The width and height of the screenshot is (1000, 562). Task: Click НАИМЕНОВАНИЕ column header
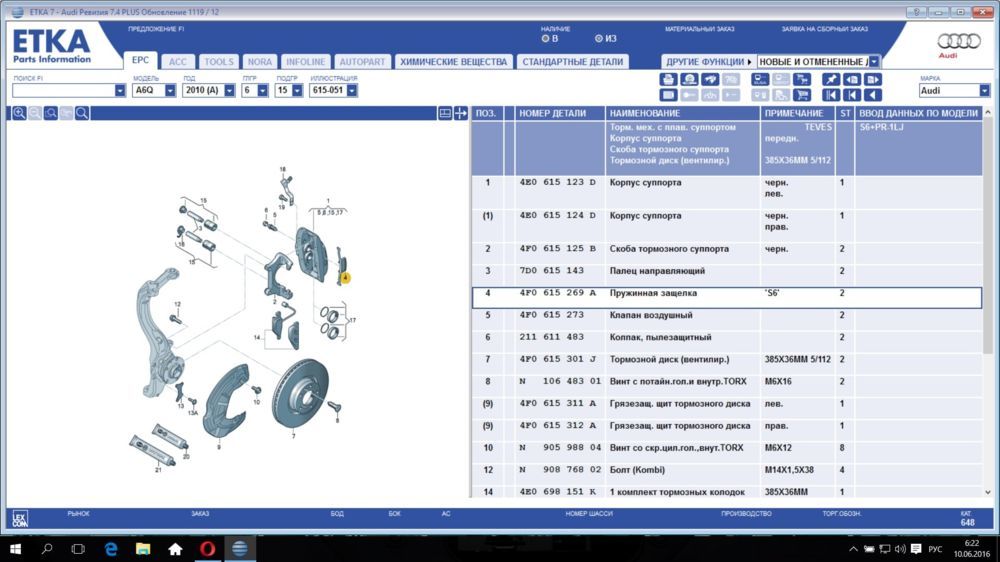pos(682,114)
